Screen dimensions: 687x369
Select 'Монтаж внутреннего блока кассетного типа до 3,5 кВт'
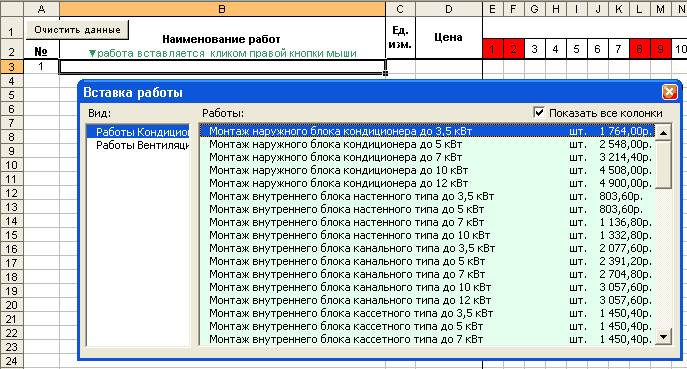click(428, 313)
